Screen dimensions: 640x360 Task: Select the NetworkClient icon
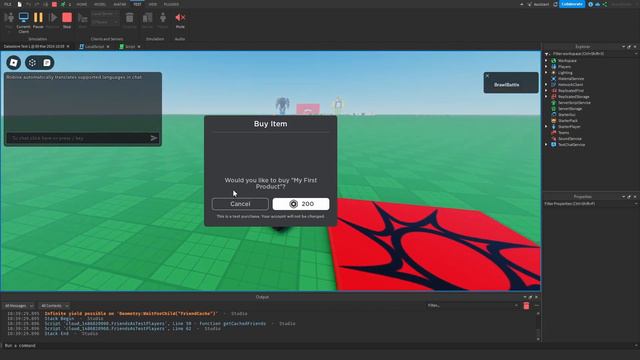[x=554, y=84]
